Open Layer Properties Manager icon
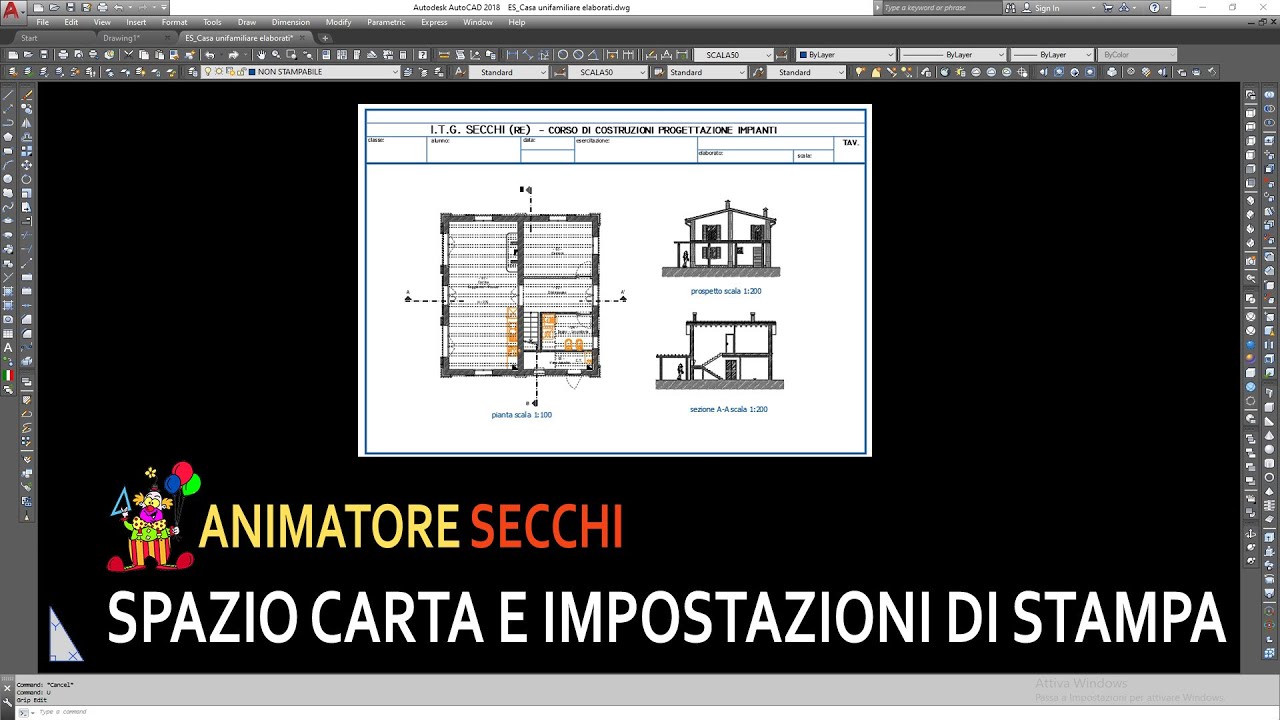The image size is (1280, 720). click(x=192, y=72)
